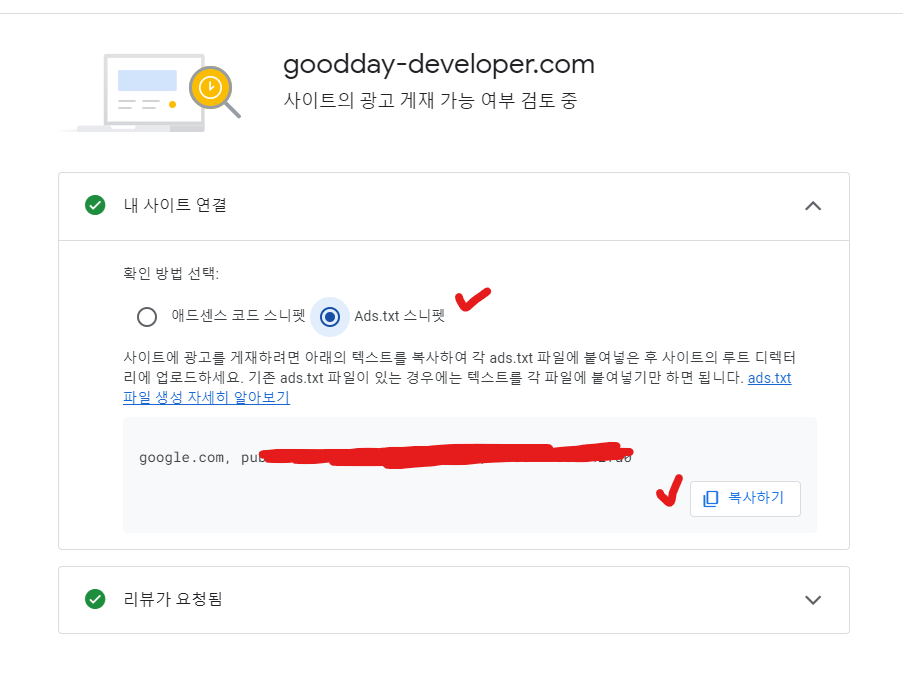
Task: Click the 복사하기 copy button
Action: coord(745,499)
